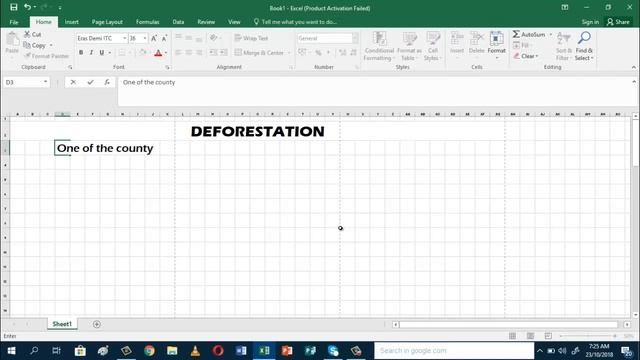Open the File tab
The height and width of the screenshot is (360, 640).
tap(14, 22)
